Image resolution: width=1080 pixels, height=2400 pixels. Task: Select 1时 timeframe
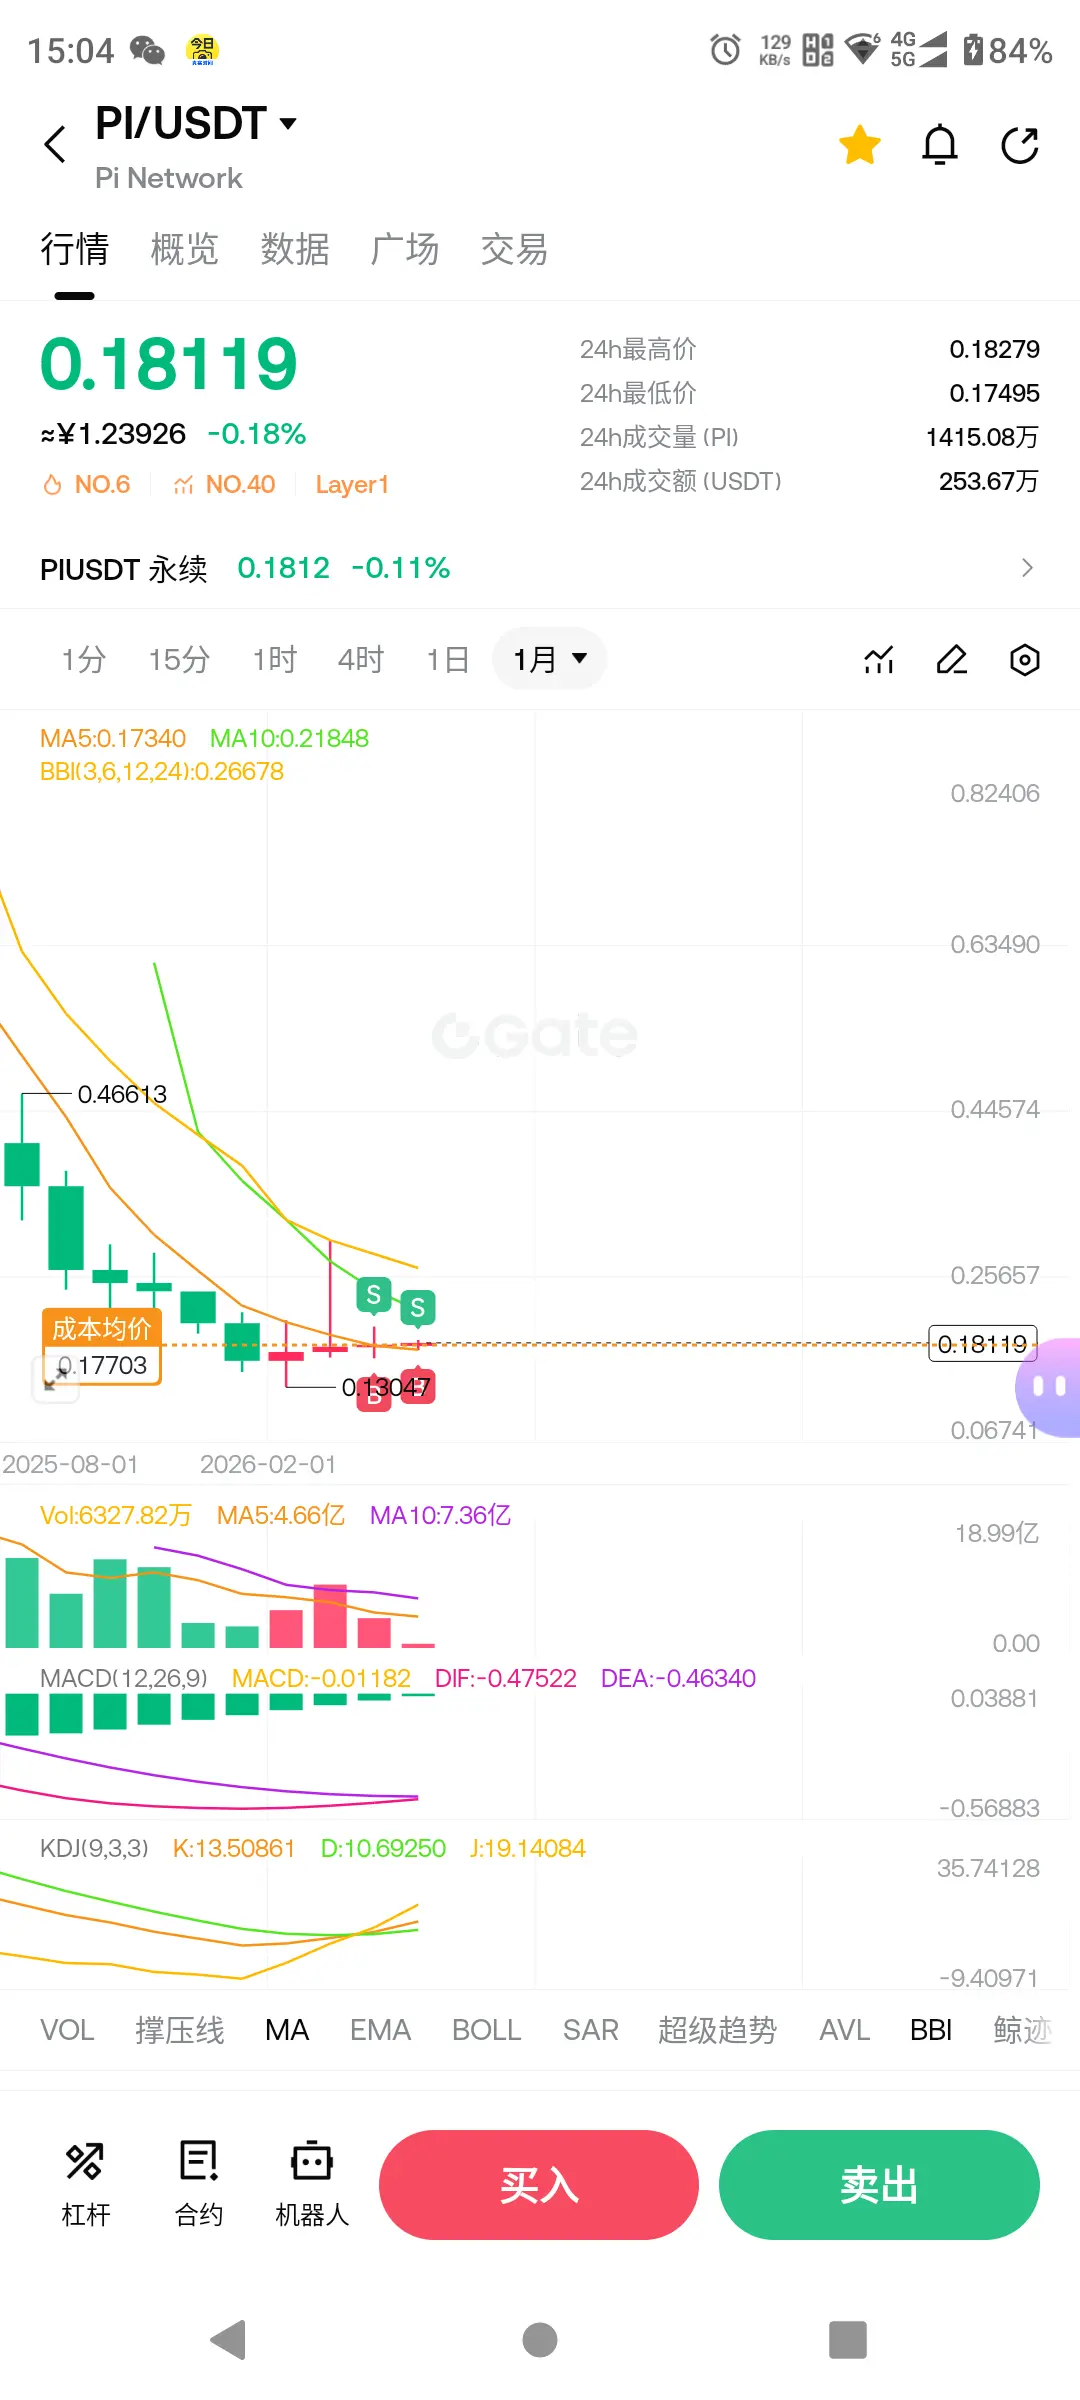[x=274, y=659]
